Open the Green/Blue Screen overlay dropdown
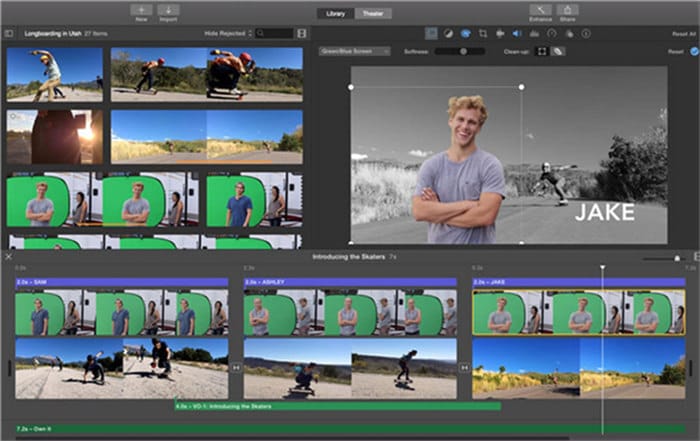Viewport: 700px width, 441px height. coord(355,50)
